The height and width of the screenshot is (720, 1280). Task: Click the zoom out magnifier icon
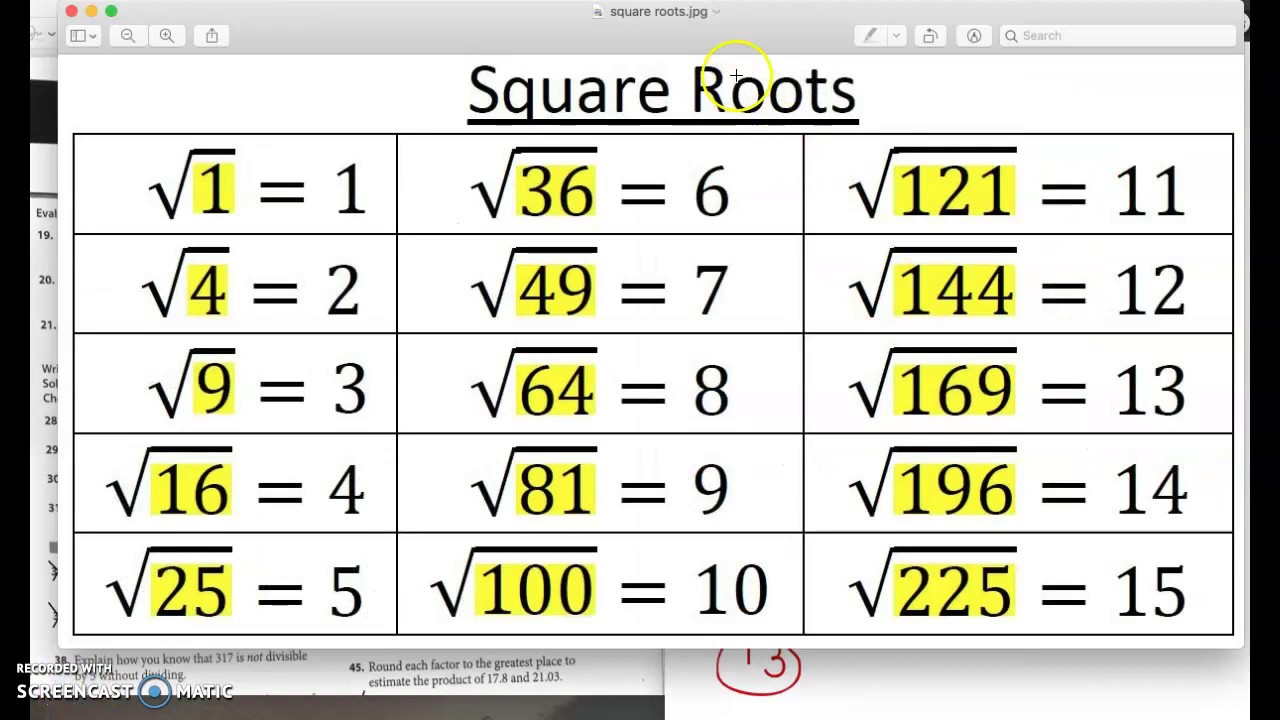(128, 36)
